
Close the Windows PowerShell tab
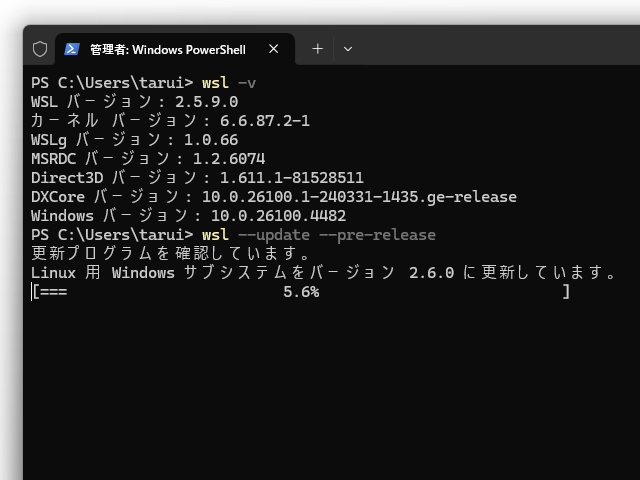pos(273,49)
